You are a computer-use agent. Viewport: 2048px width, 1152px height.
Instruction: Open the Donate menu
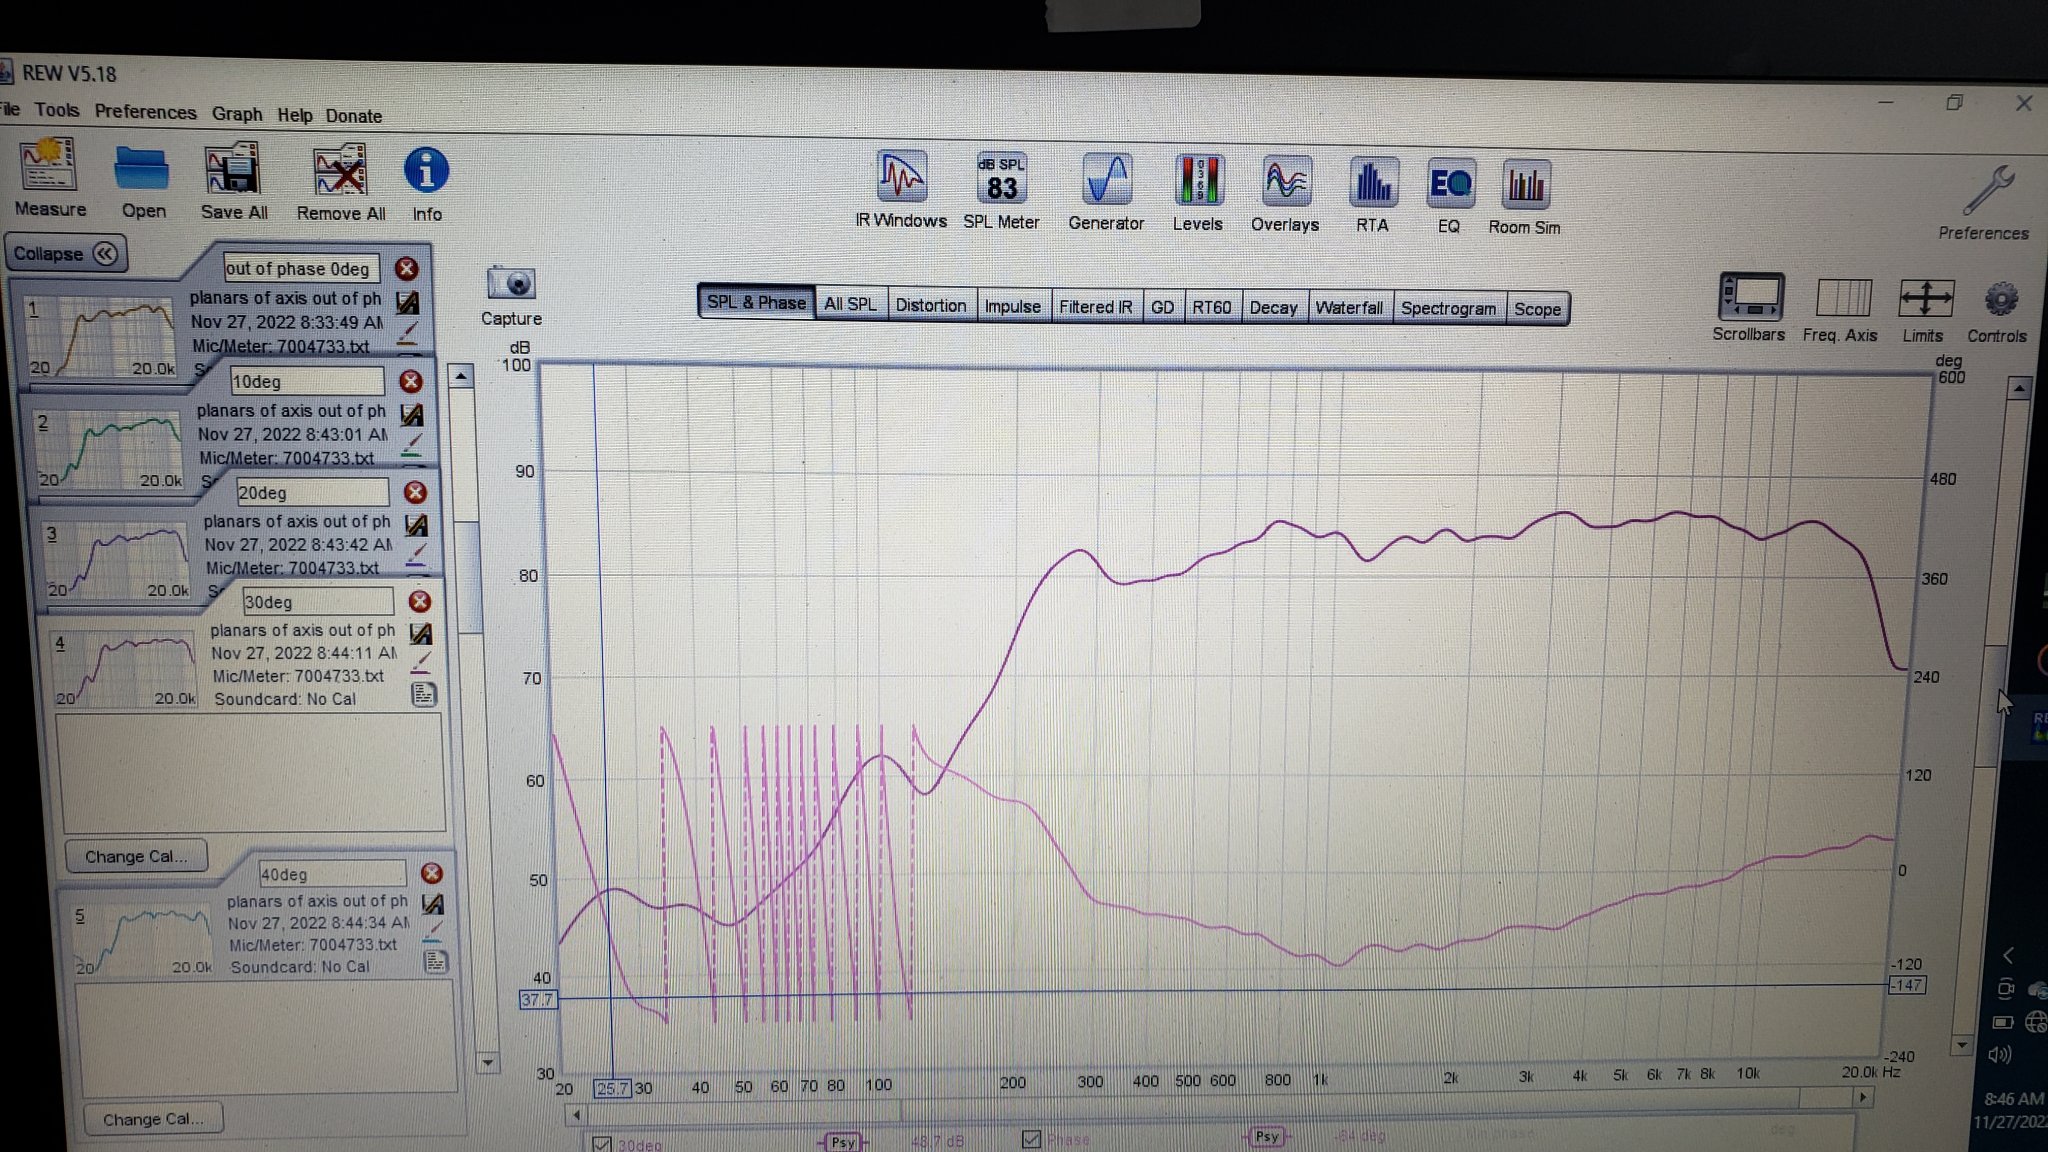354,116
